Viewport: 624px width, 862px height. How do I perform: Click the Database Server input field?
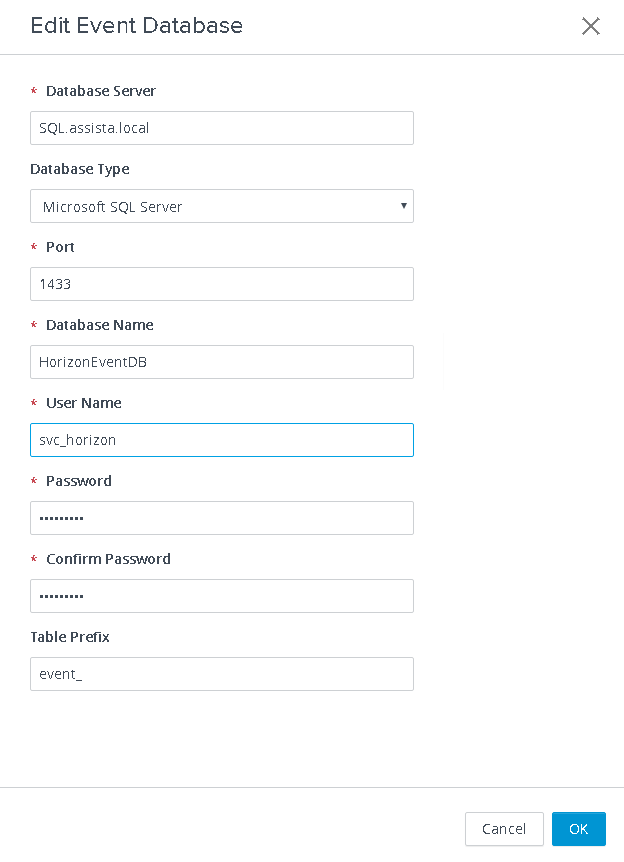222,128
